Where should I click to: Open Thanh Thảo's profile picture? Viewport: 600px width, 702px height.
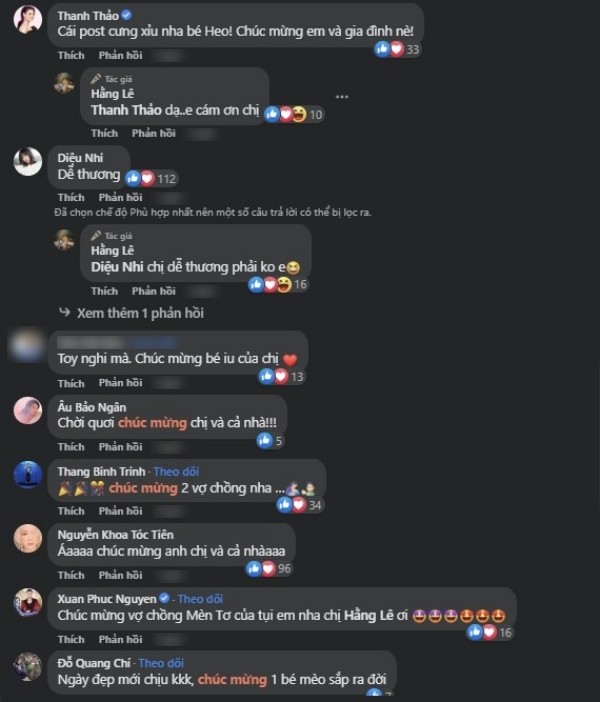(x=28, y=19)
